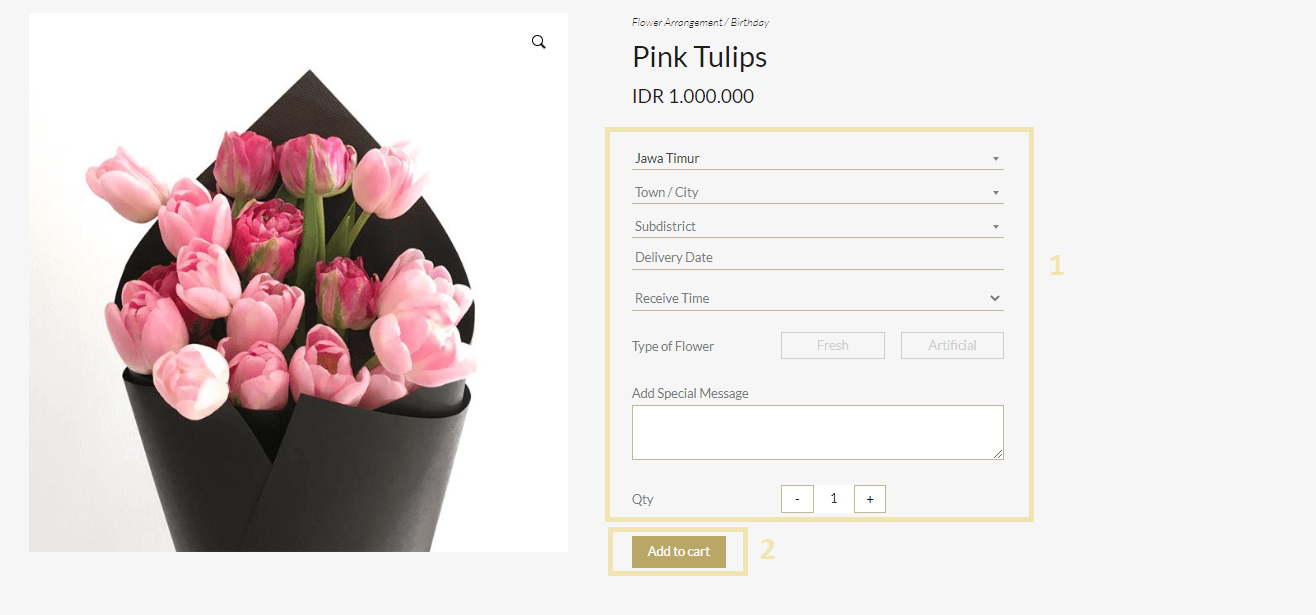Open the Jawa Timur province dropdown
The image size is (1316, 615).
click(818, 158)
